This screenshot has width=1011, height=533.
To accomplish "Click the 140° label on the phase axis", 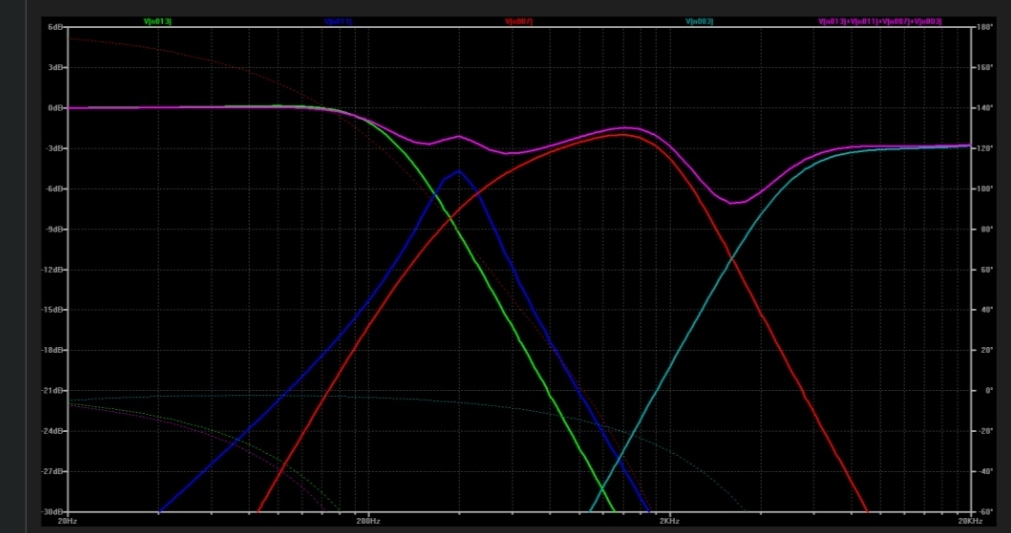I will pos(985,108).
